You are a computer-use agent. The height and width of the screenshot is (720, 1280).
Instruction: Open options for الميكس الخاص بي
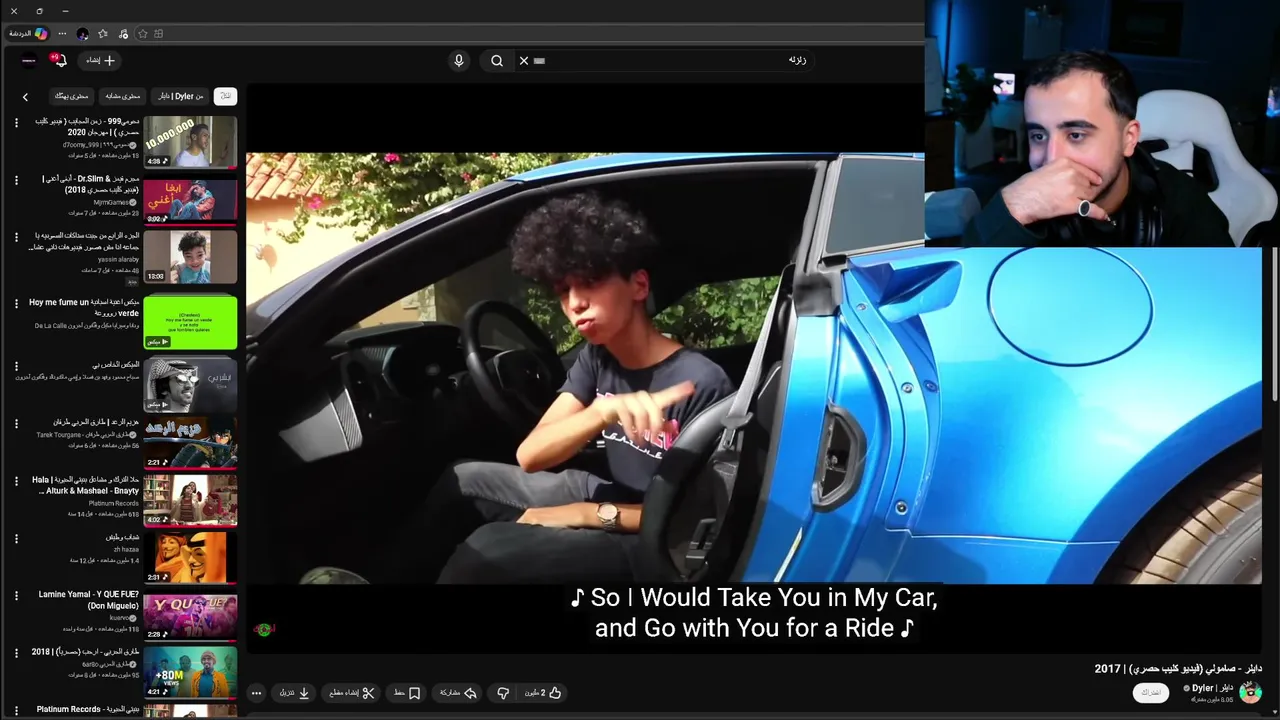pos(16,366)
